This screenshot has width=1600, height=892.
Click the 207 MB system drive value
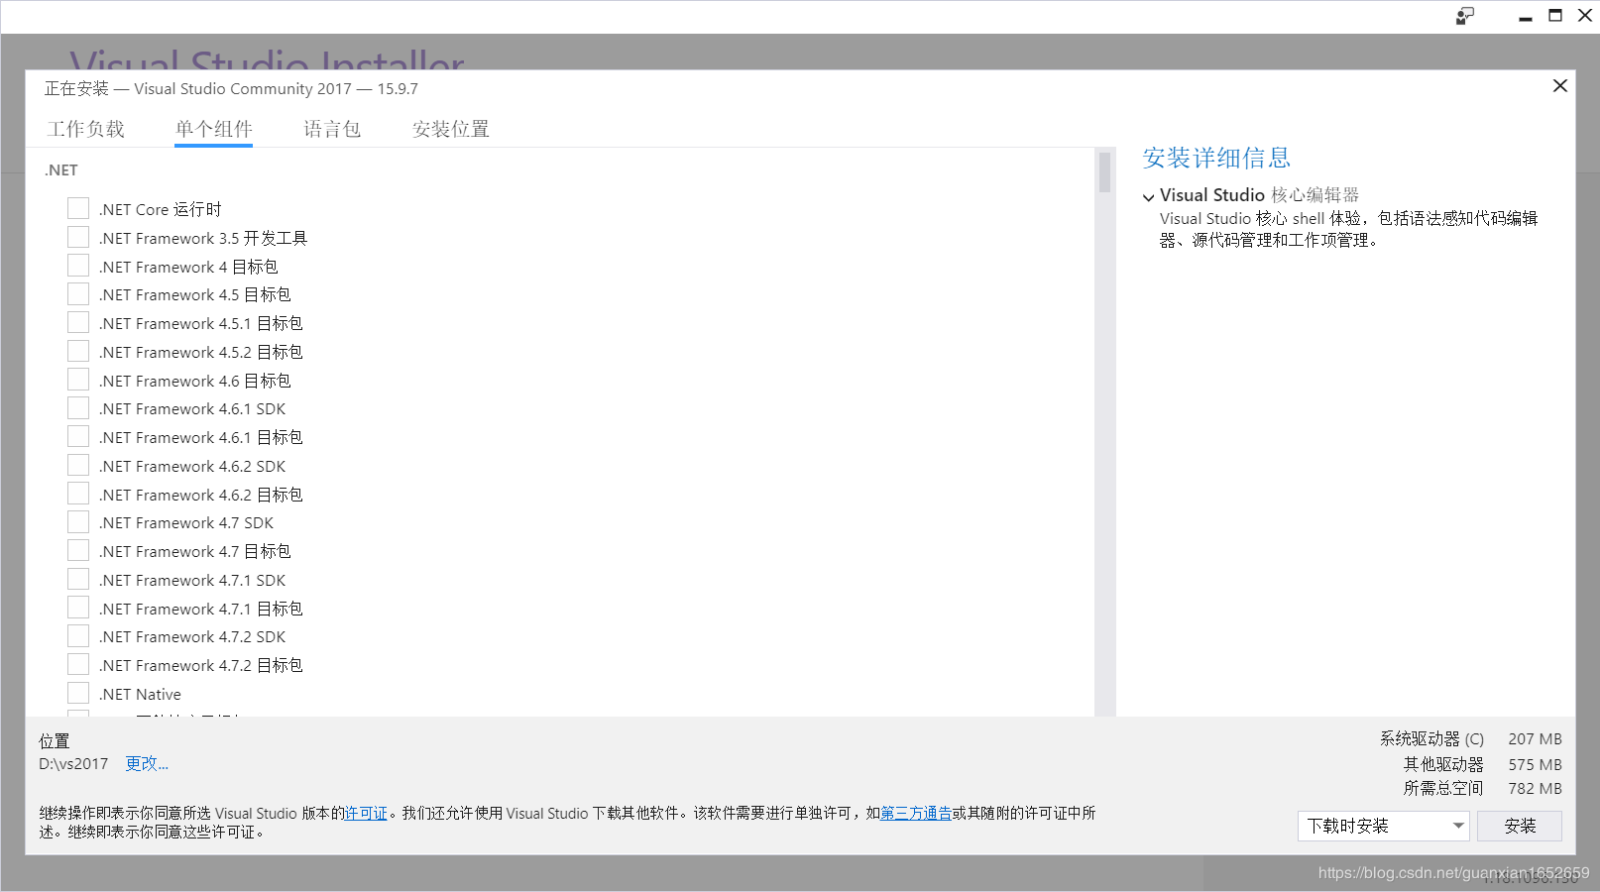pos(1535,739)
